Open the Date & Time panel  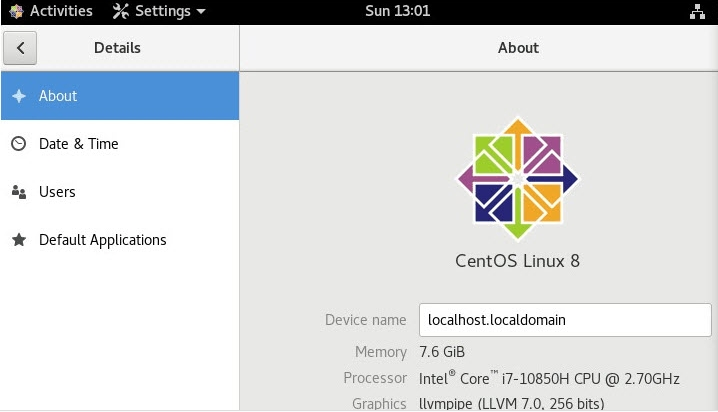(120, 144)
